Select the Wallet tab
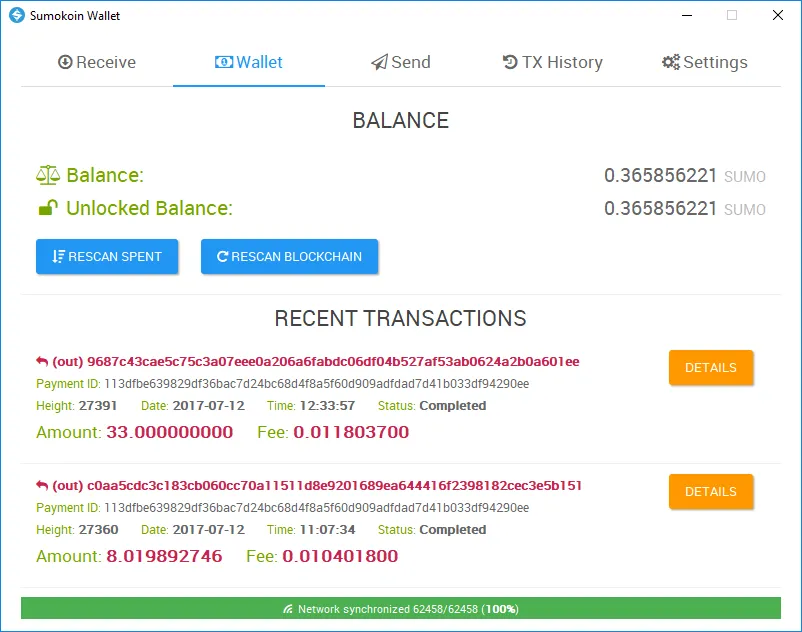This screenshot has width=802, height=632. [x=249, y=62]
